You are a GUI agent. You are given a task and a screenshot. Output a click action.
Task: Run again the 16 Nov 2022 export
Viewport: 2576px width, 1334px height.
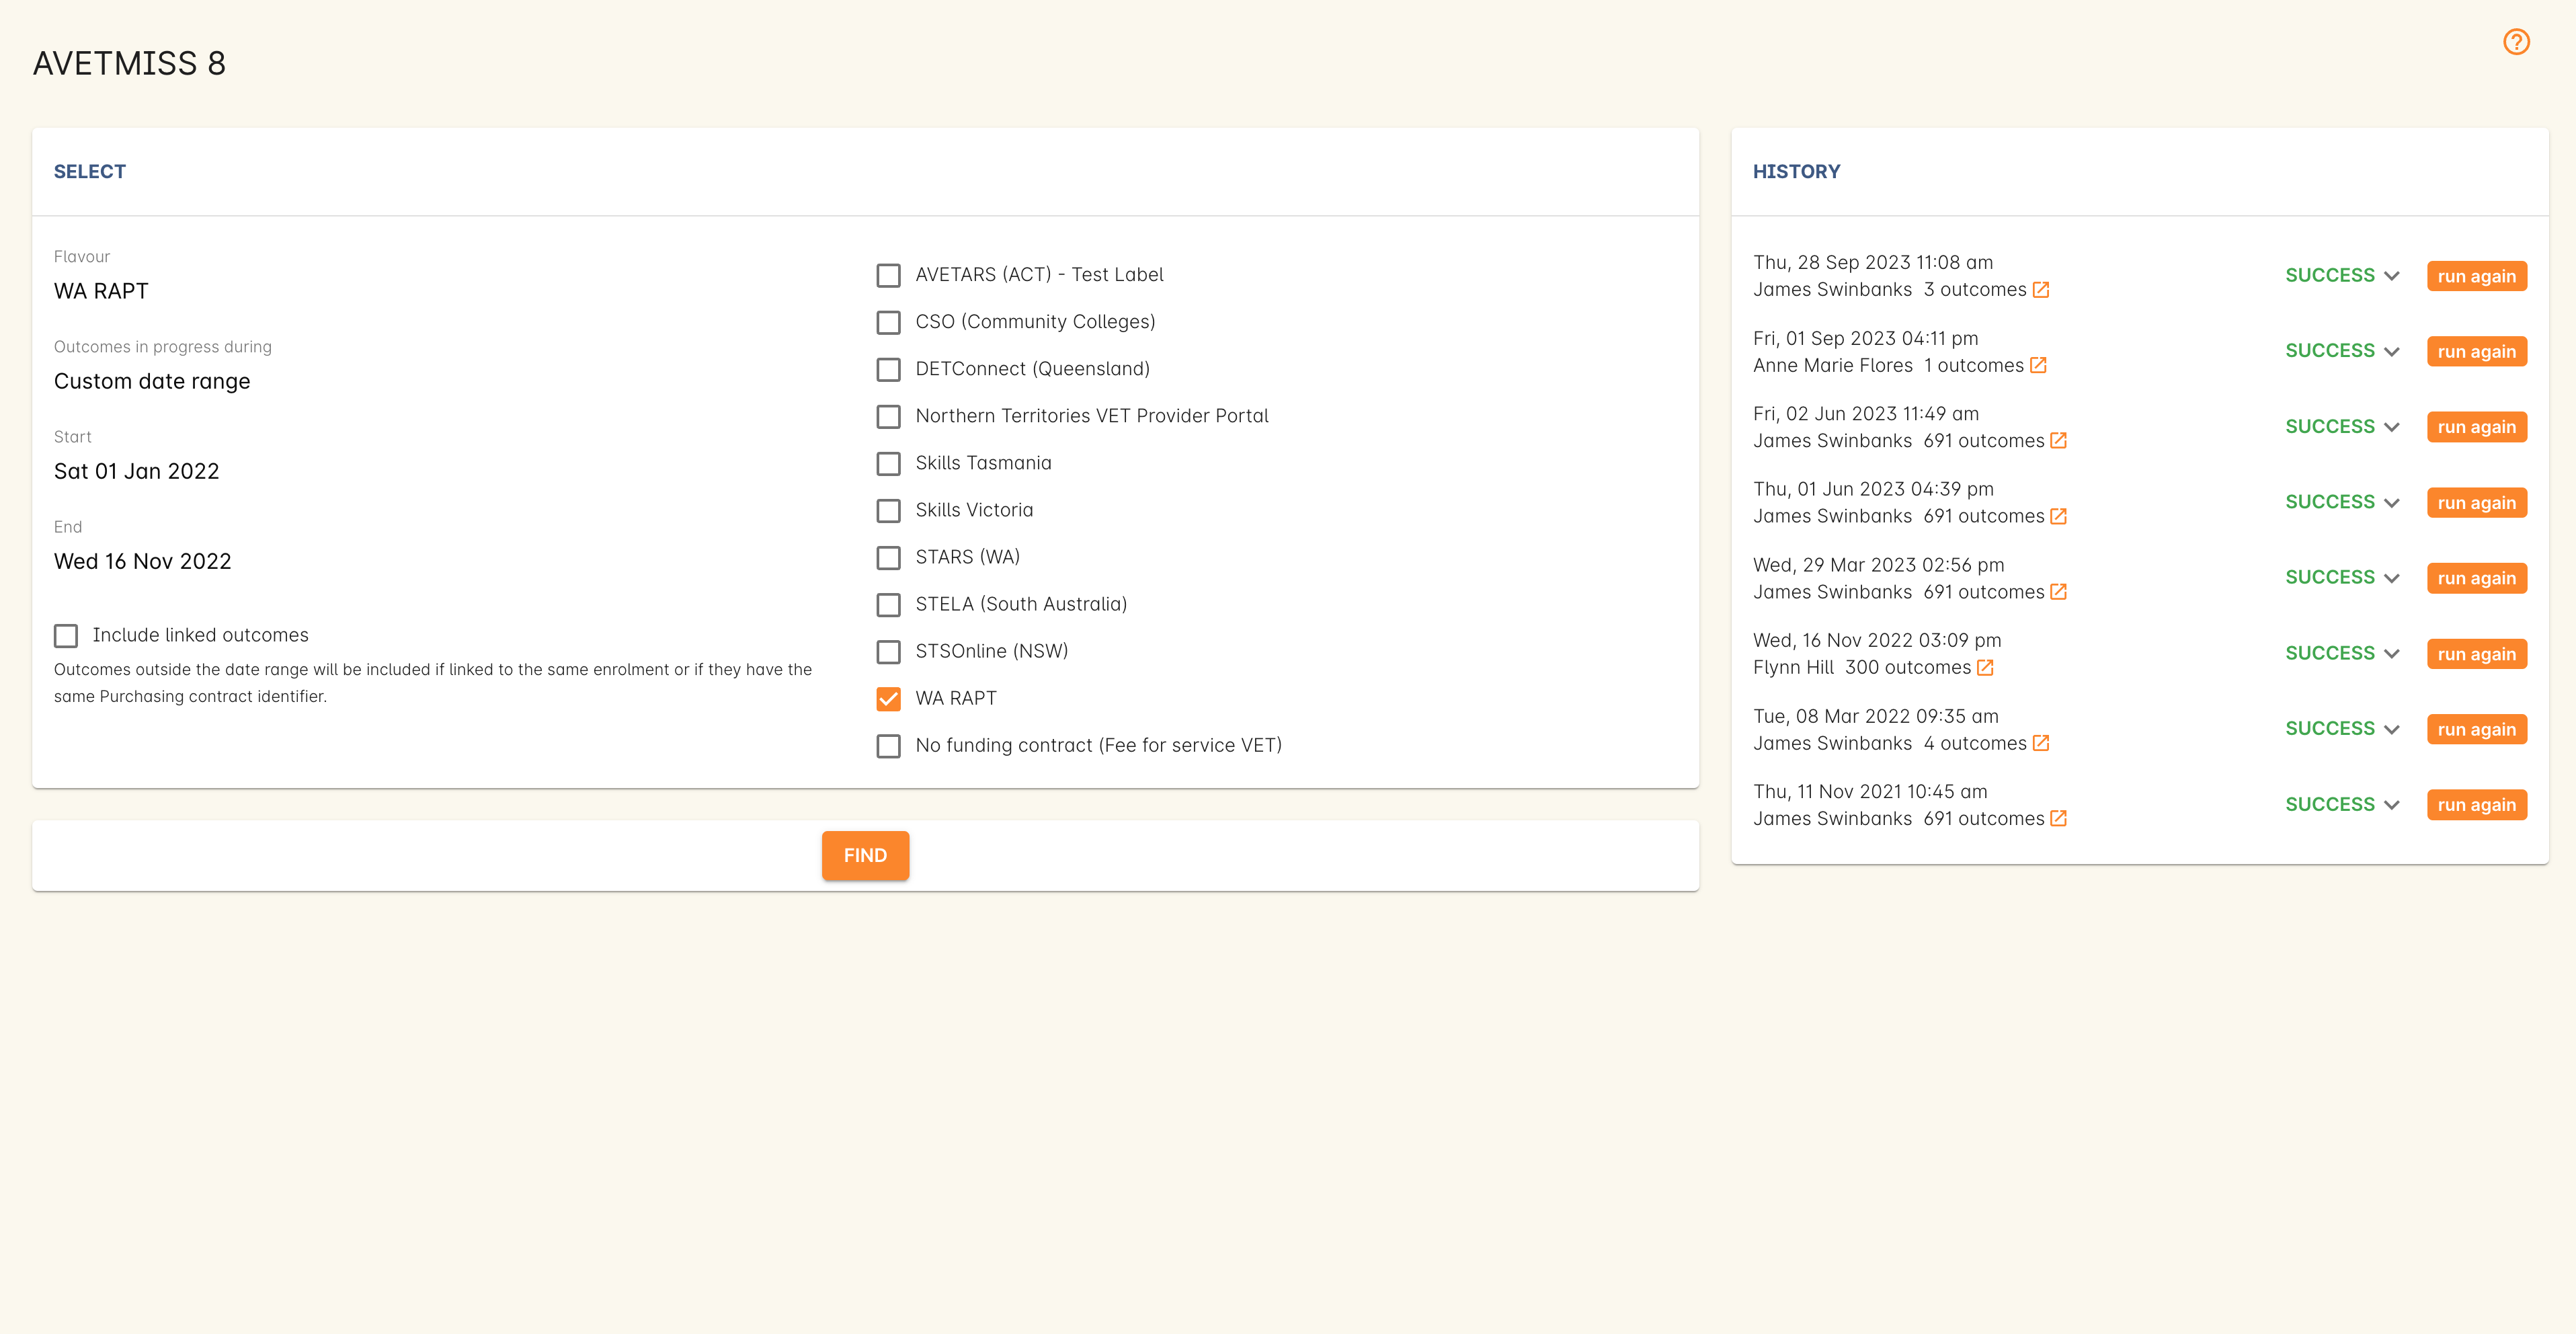pyautogui.click(x=2476, y=654)
